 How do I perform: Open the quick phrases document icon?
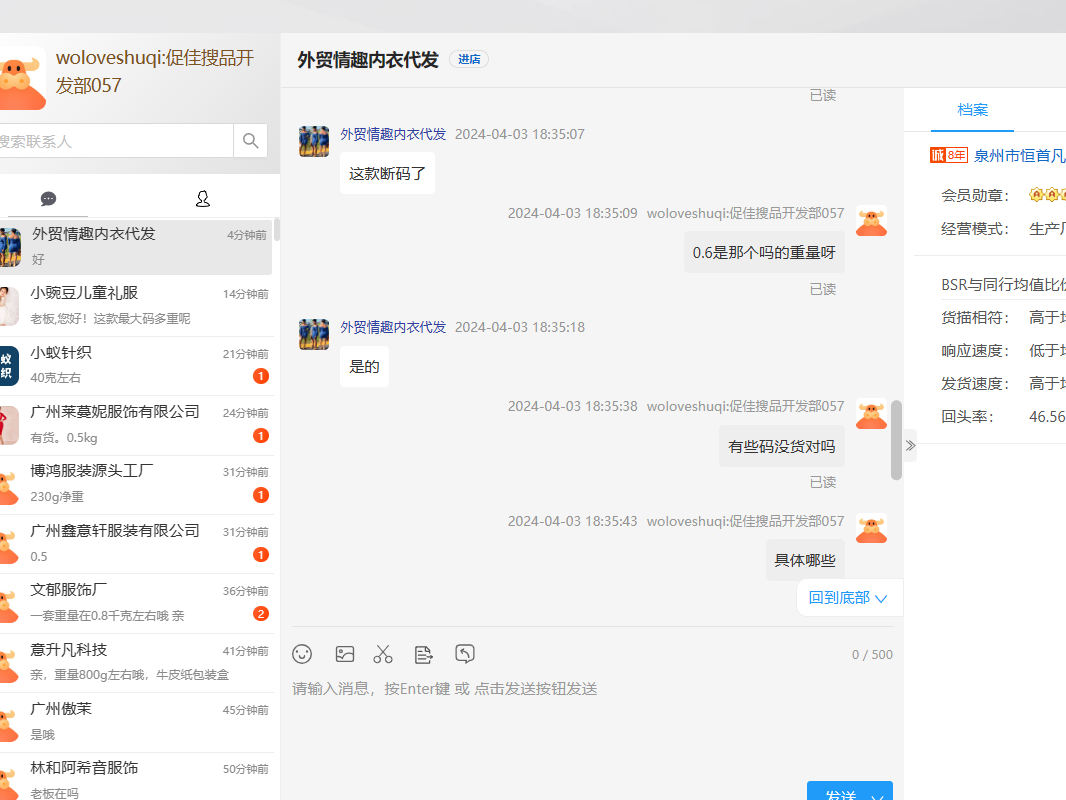tap(424, 654)
